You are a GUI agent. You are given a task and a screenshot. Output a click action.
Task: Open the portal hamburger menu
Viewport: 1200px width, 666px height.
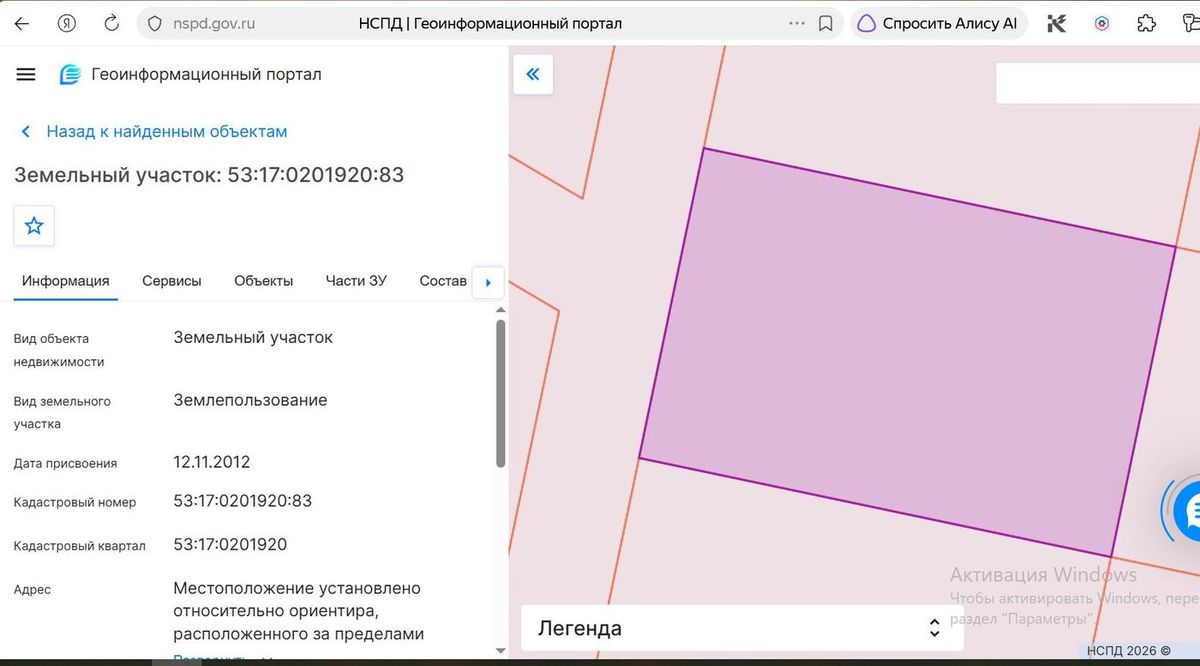coord(26,74)
